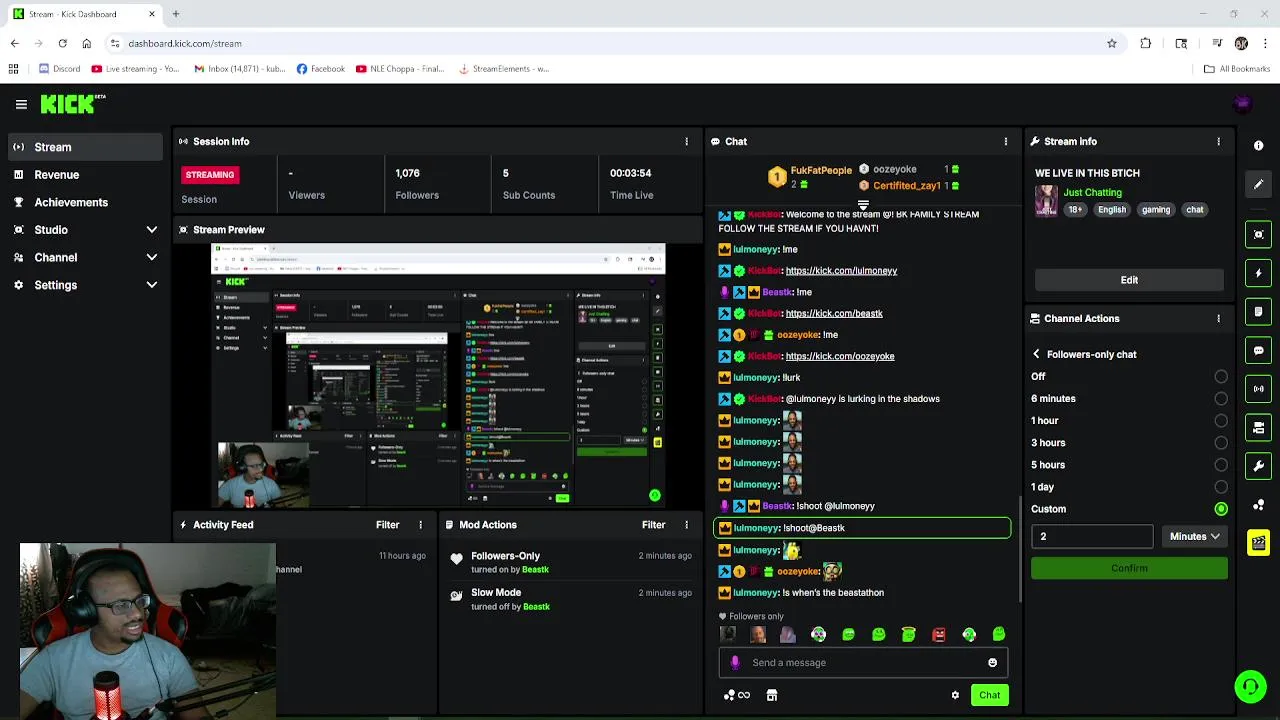The width and height of the screenshot is (1280, 720).
Task: Switch to the Kick Dashboard browser tab
Action: click(83, 14)
